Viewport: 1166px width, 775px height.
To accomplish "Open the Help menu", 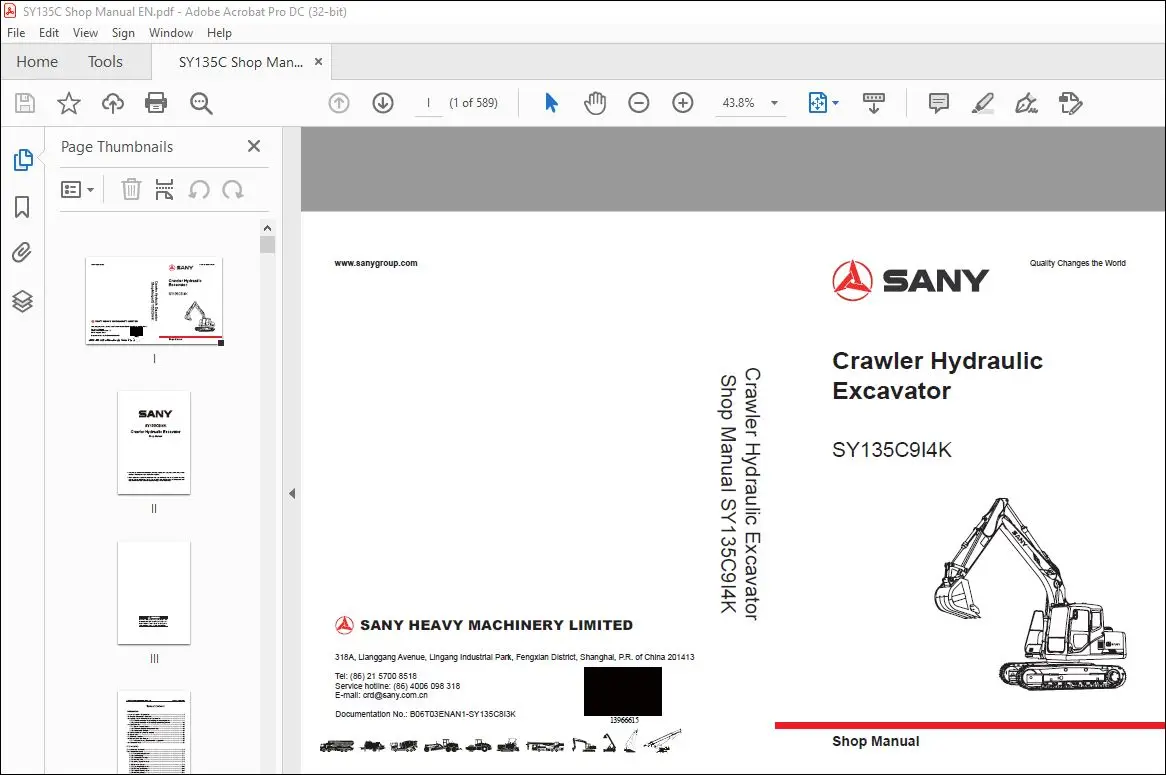I will tap(219, 33).
